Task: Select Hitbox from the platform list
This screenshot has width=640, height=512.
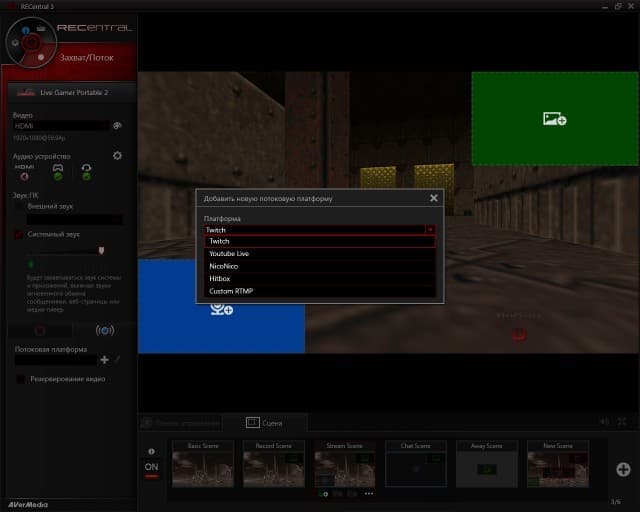Action: coord(319,278)
